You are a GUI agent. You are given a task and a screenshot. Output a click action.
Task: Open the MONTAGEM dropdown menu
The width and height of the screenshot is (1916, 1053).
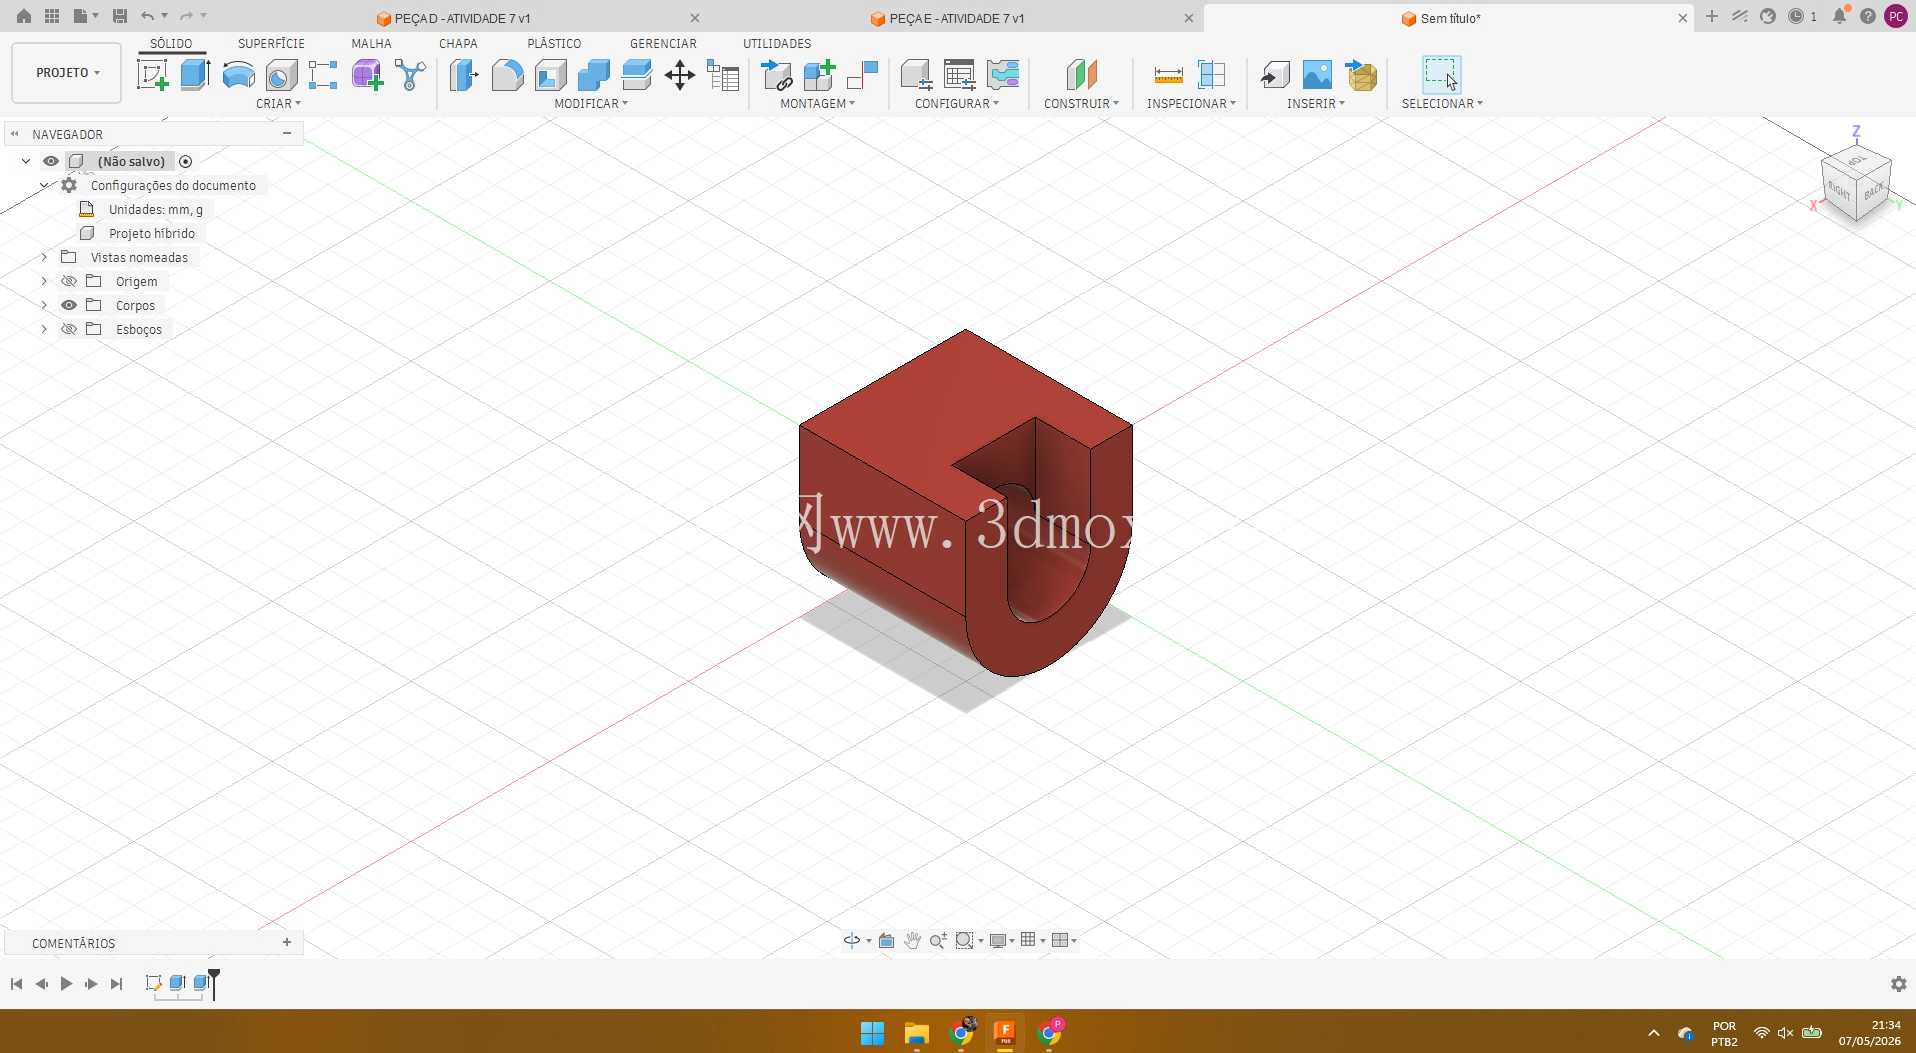click(x=817, y=104)
